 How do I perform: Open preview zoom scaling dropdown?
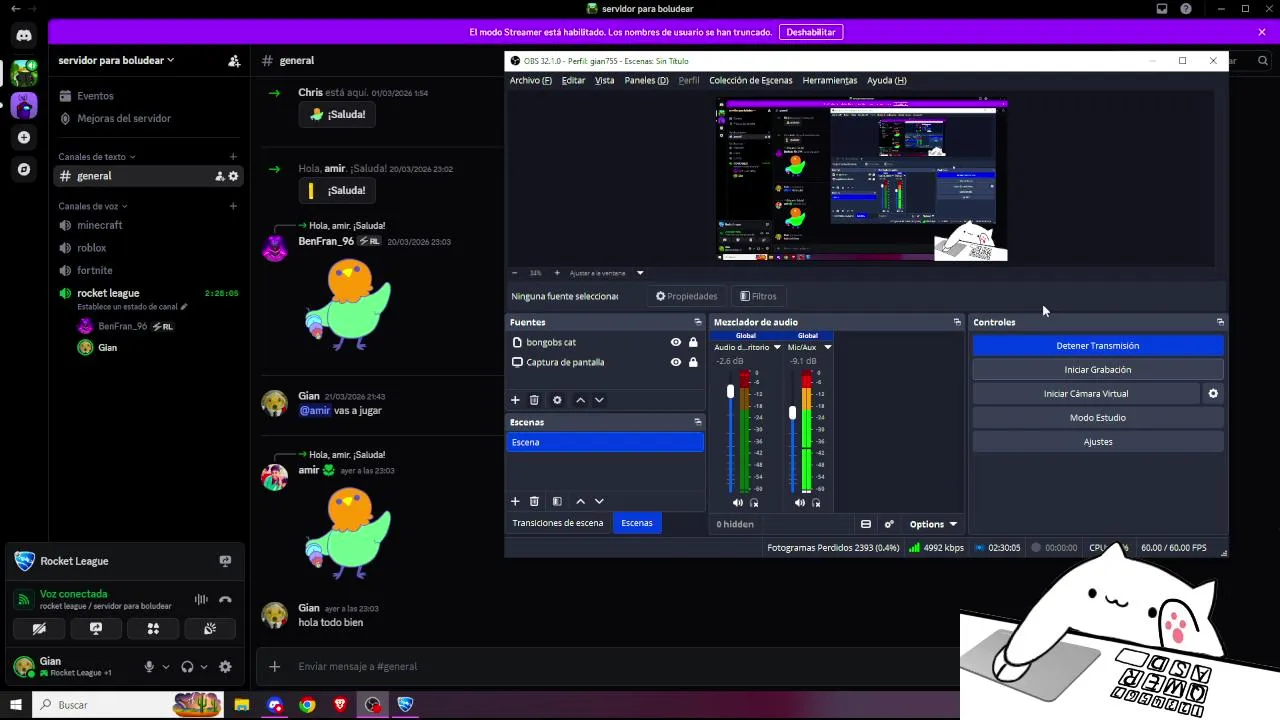(x=640, y=273)
